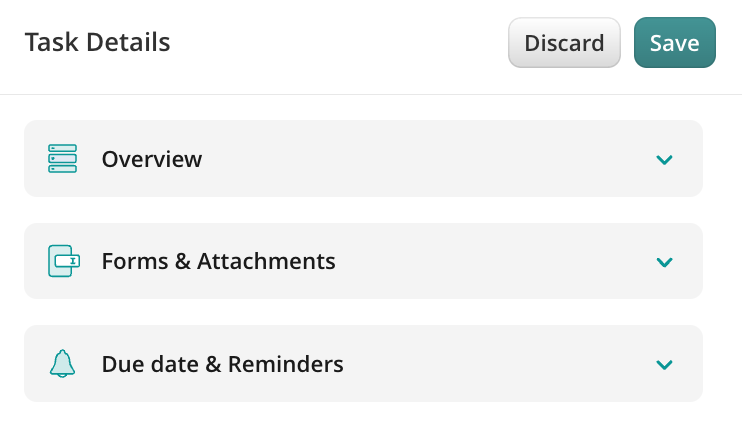This screenshot has width=742, height=438.
Task: Open the Due date & Reminders chevron
Action: [664, 365]
